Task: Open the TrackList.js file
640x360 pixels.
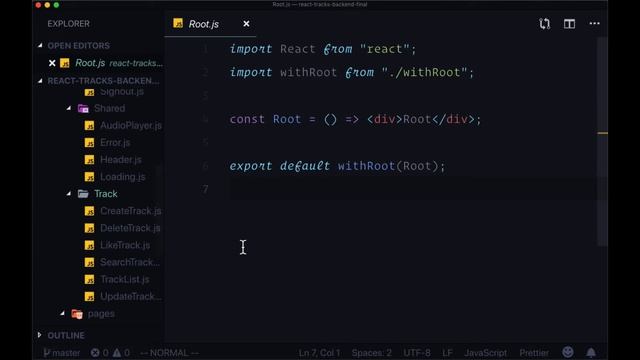Action: (x=124, y=280)
